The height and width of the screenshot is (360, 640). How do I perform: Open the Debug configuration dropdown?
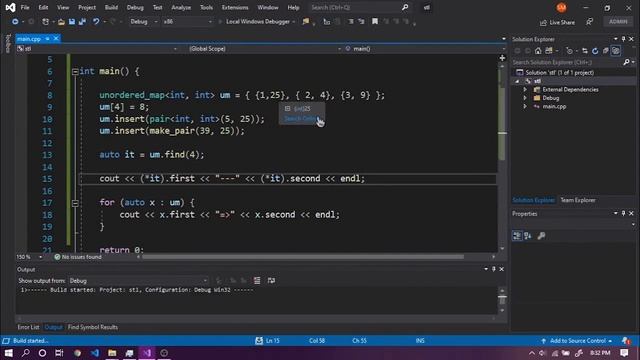tap(144, 22)
